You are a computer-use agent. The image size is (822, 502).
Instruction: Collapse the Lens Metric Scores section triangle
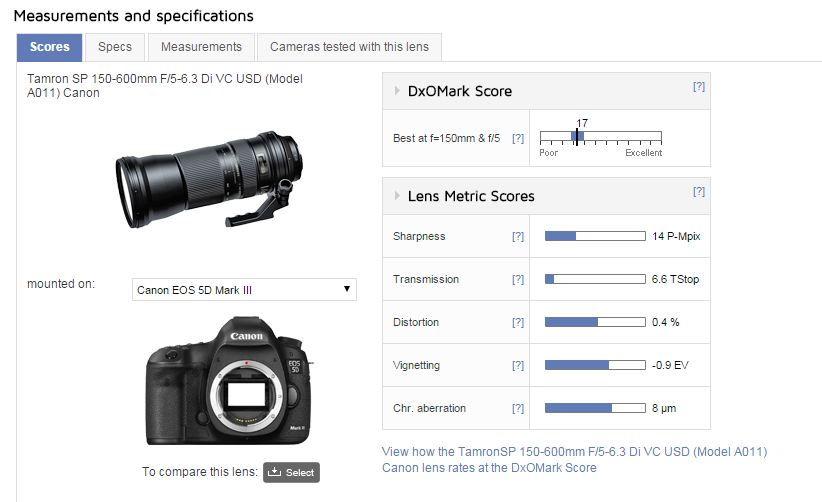coord(397,195)
